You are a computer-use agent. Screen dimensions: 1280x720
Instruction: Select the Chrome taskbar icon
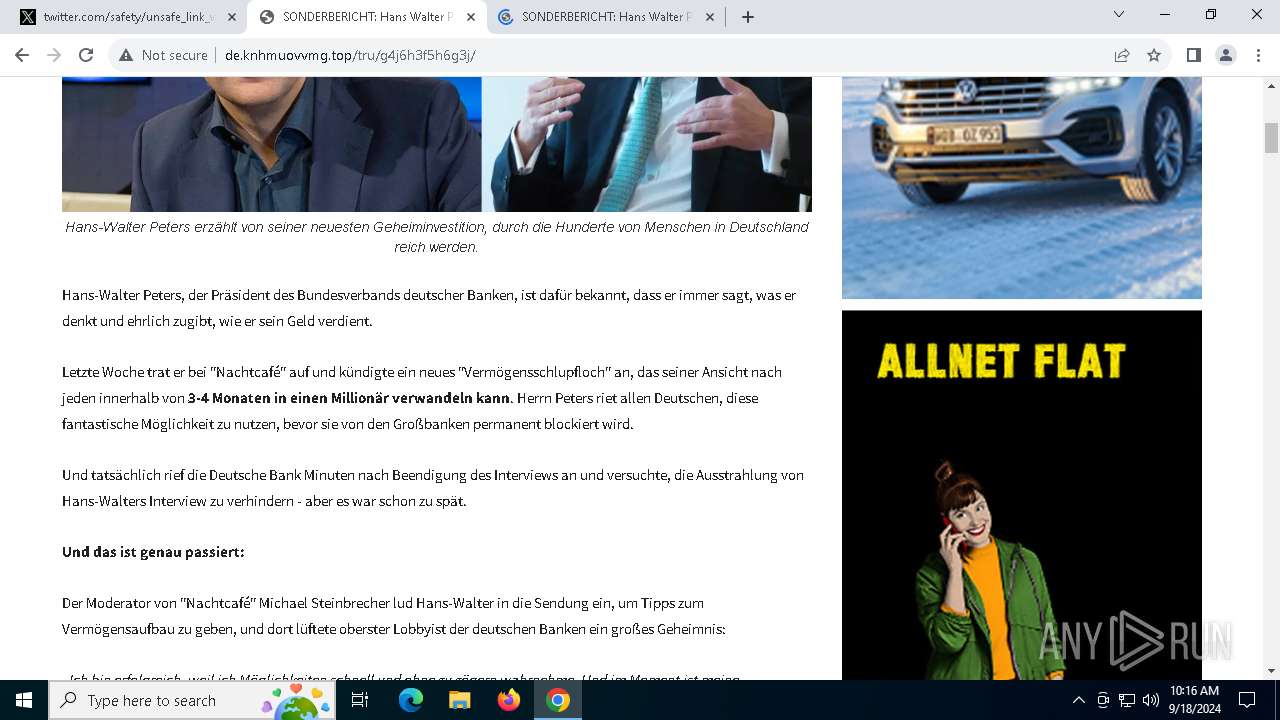tap(558, 700)
